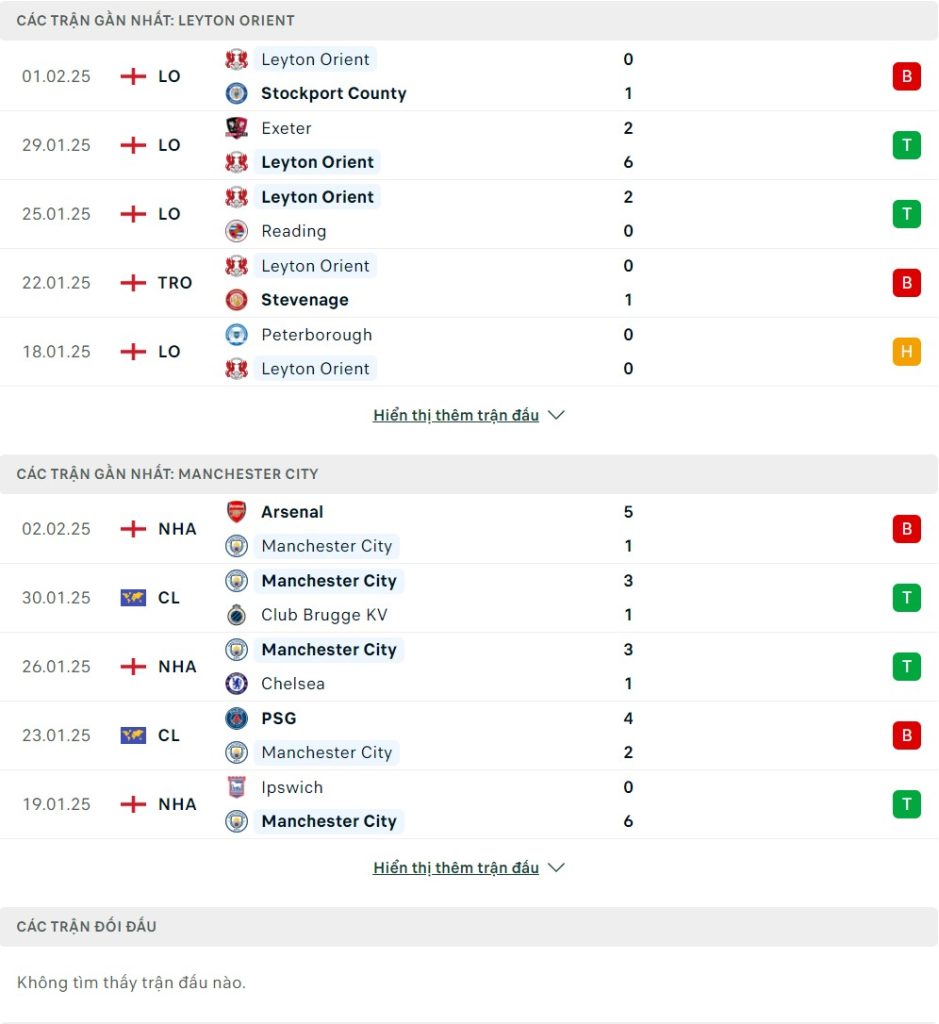Click the PSG club crest icon
Viewport: 939px width, 1024px height.
[x=236, y=718]
